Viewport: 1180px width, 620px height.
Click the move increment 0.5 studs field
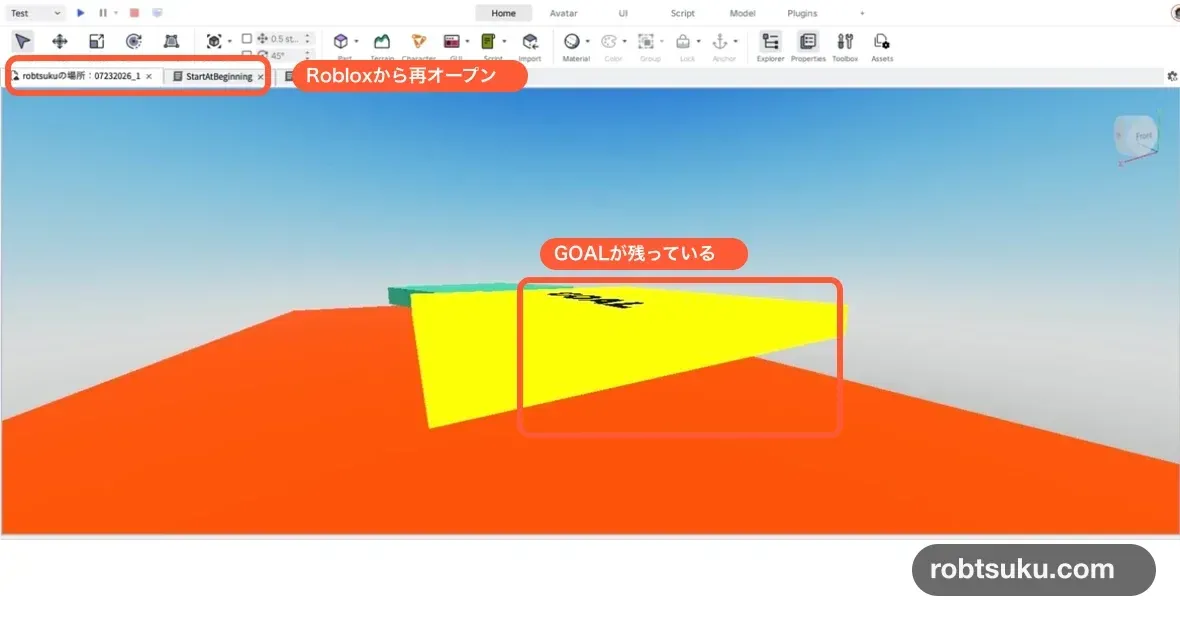click(284, 38)
